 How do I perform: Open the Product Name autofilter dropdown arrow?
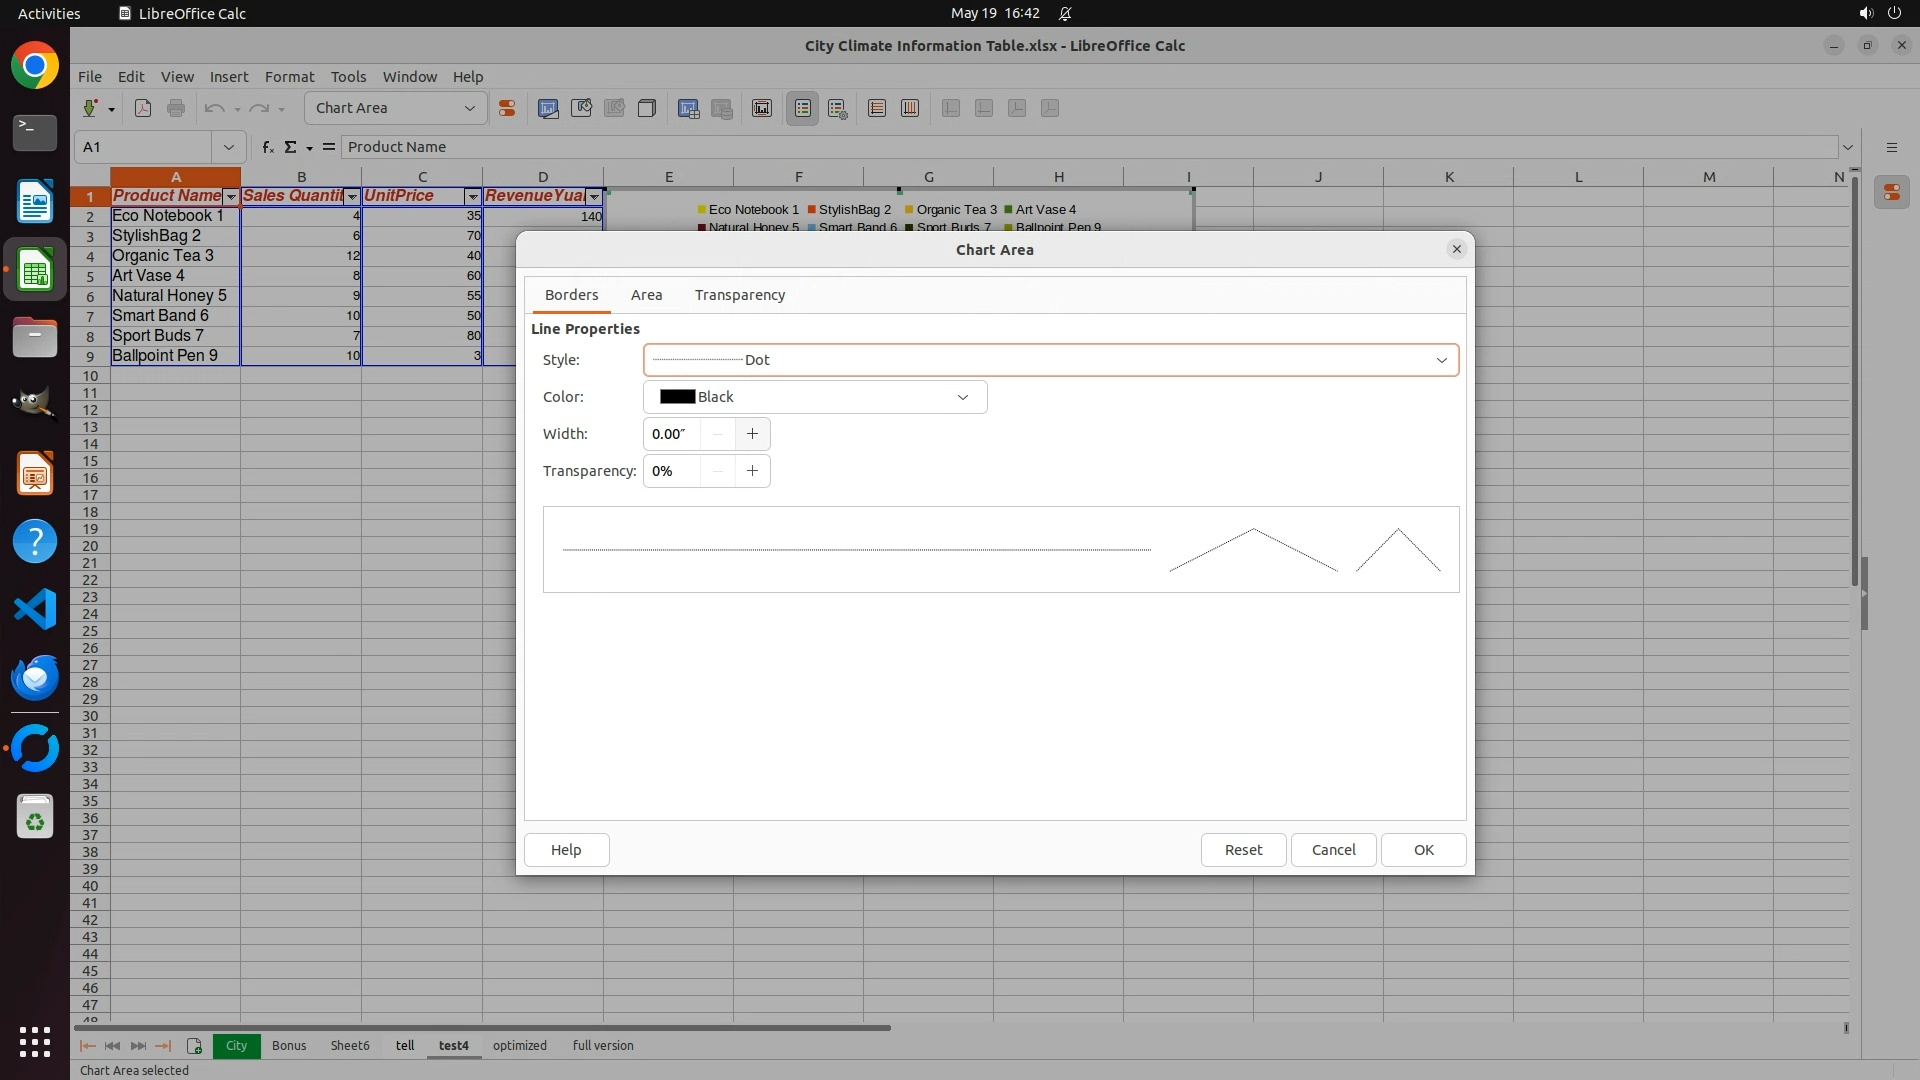pos(231,197)
